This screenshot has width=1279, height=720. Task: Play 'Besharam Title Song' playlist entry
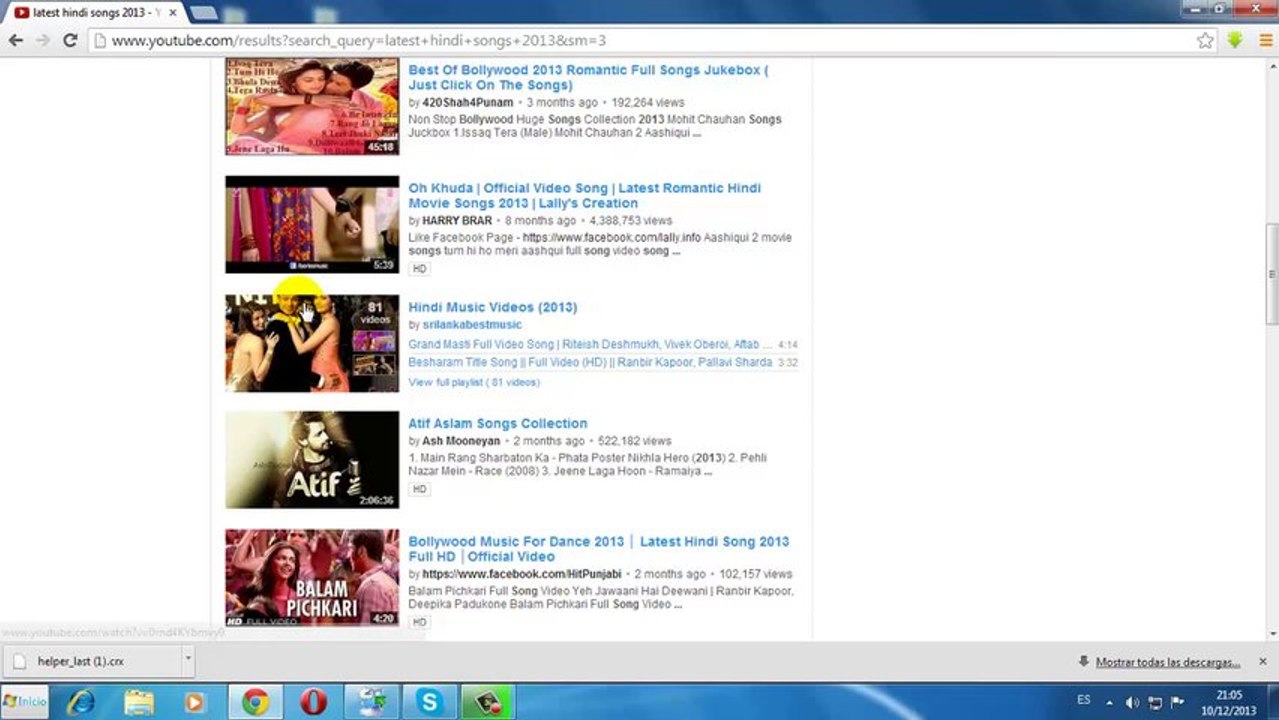[x=590, y=362]
